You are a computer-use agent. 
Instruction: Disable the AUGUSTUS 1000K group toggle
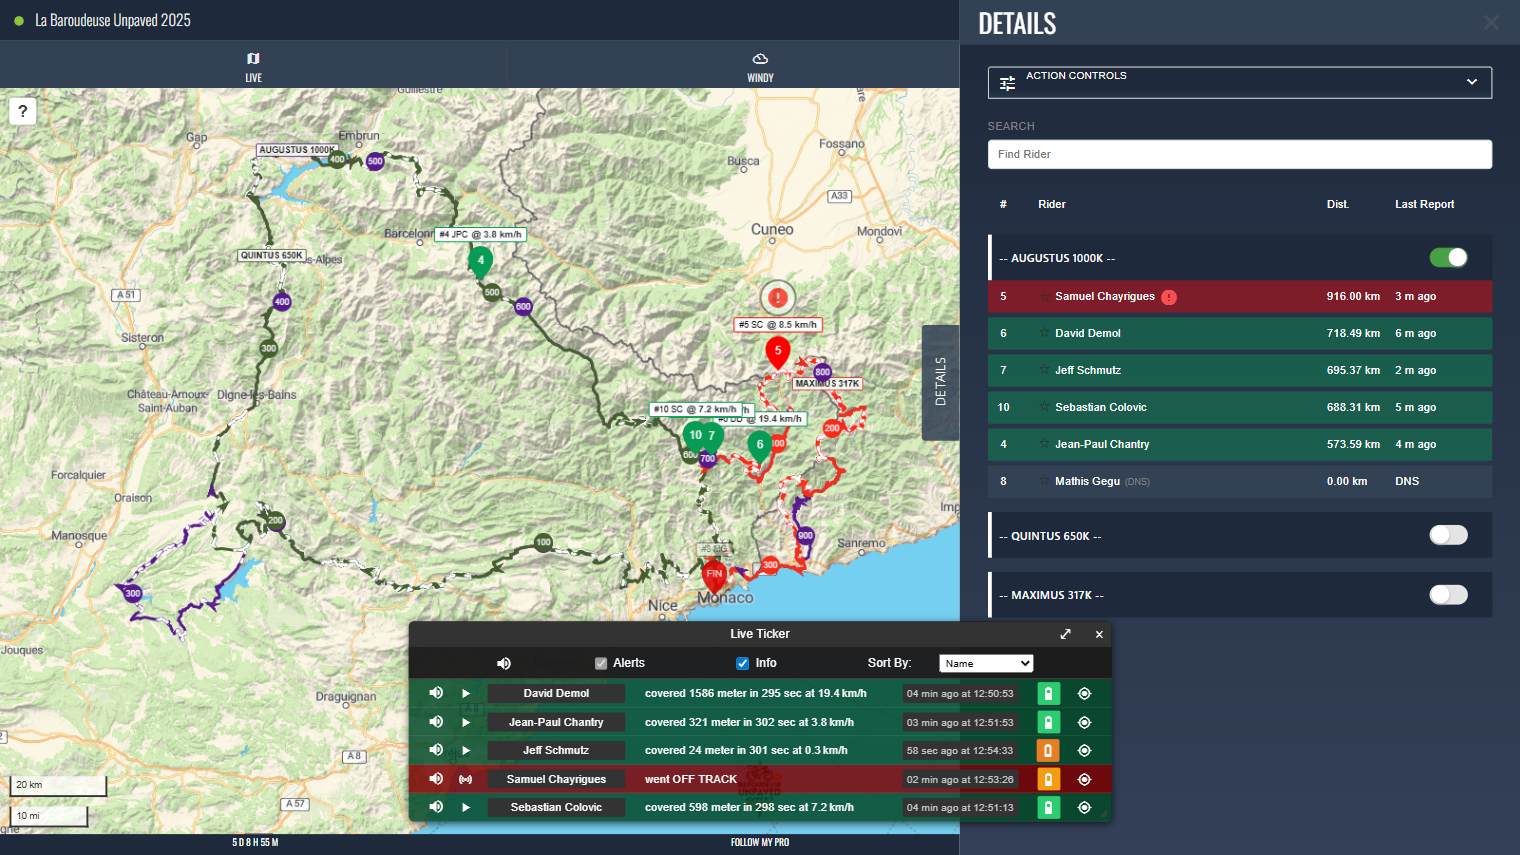[1448, 258]
